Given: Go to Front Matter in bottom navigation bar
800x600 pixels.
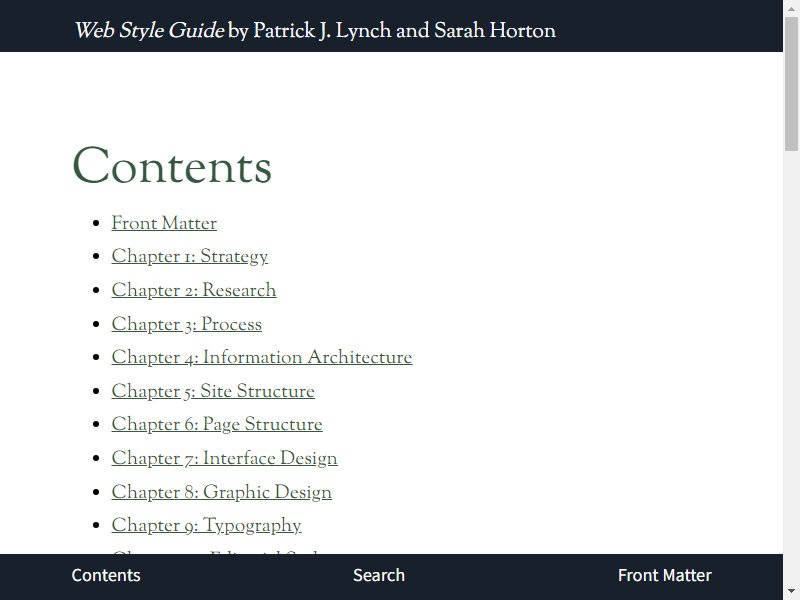Looking at the screenshot, I should click(x=664, y=575).
